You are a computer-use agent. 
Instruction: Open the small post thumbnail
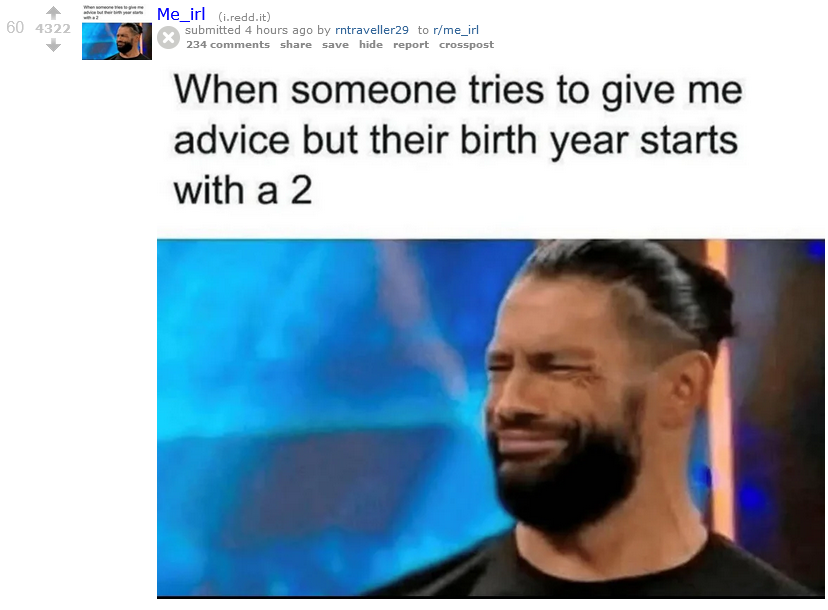117,32
